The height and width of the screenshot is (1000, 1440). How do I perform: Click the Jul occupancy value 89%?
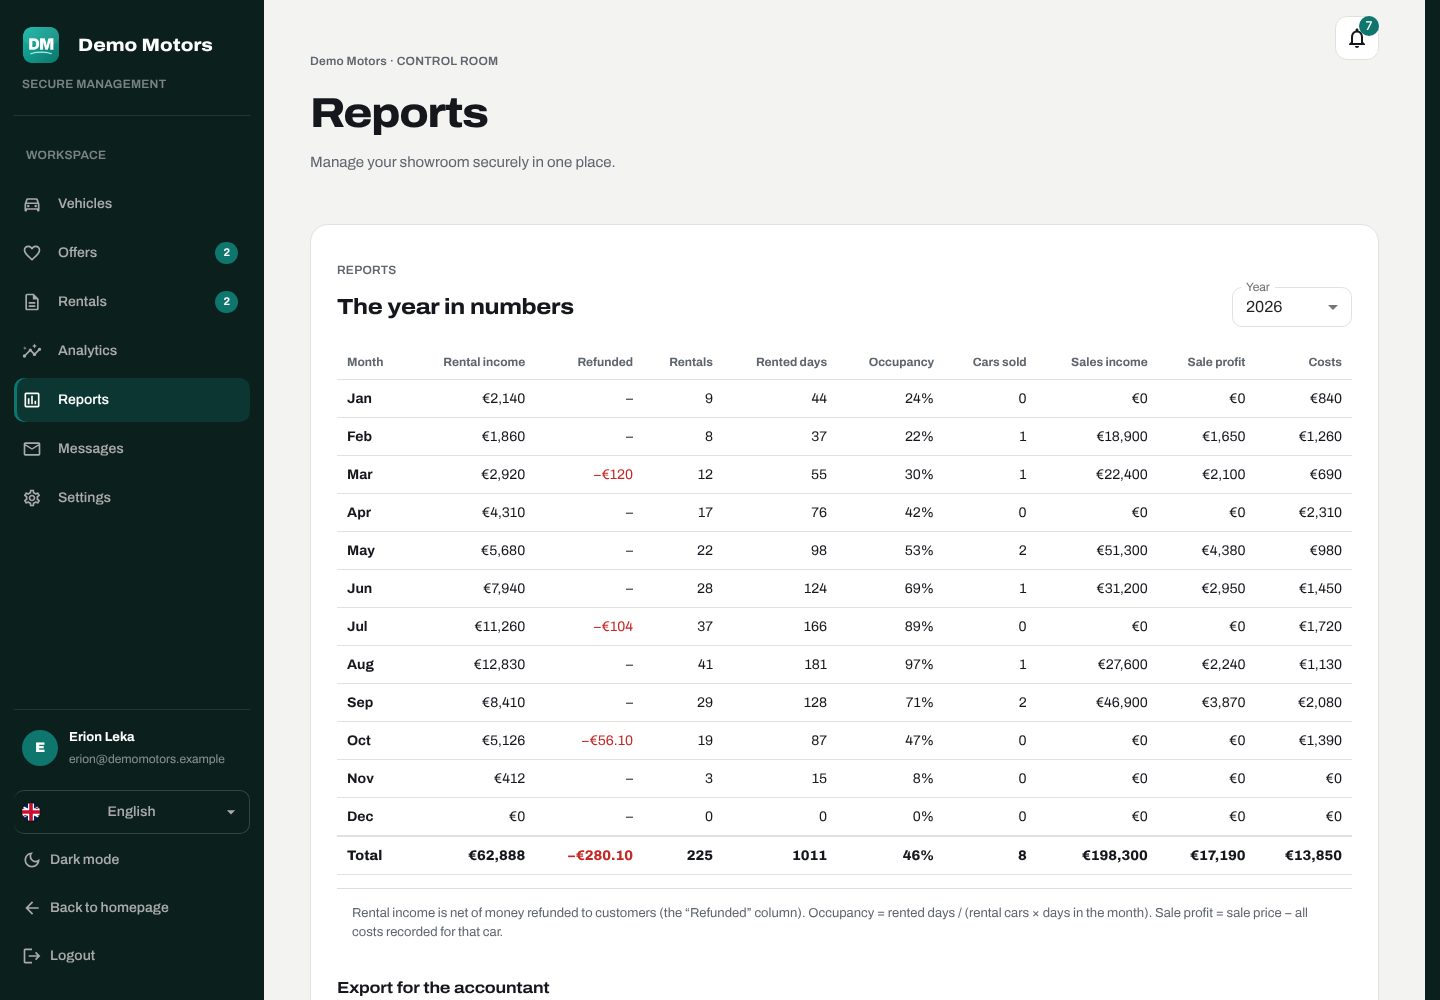919,627
